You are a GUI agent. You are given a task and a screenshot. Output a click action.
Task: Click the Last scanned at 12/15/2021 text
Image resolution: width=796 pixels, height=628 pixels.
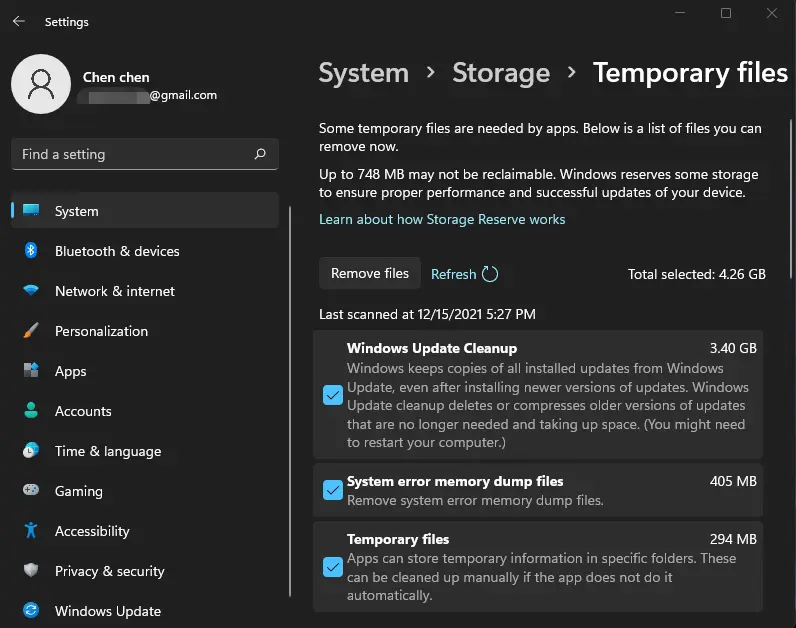(427, 314)
